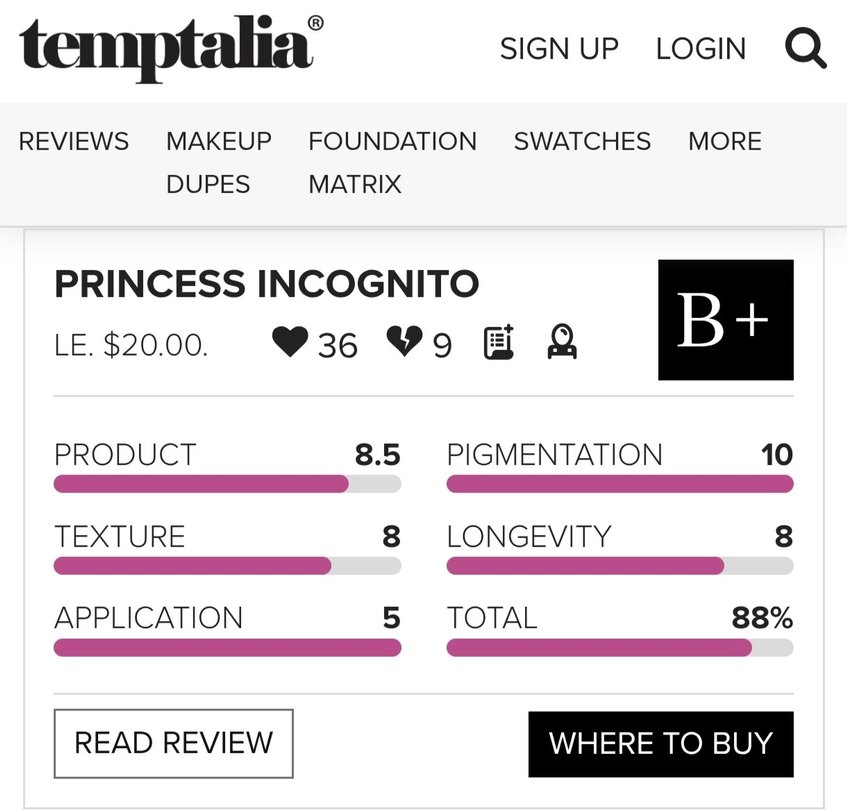This screenshot has width=847, height=810.
Task: Click the vanity mirror icon
Action: (x=562, y=343)
